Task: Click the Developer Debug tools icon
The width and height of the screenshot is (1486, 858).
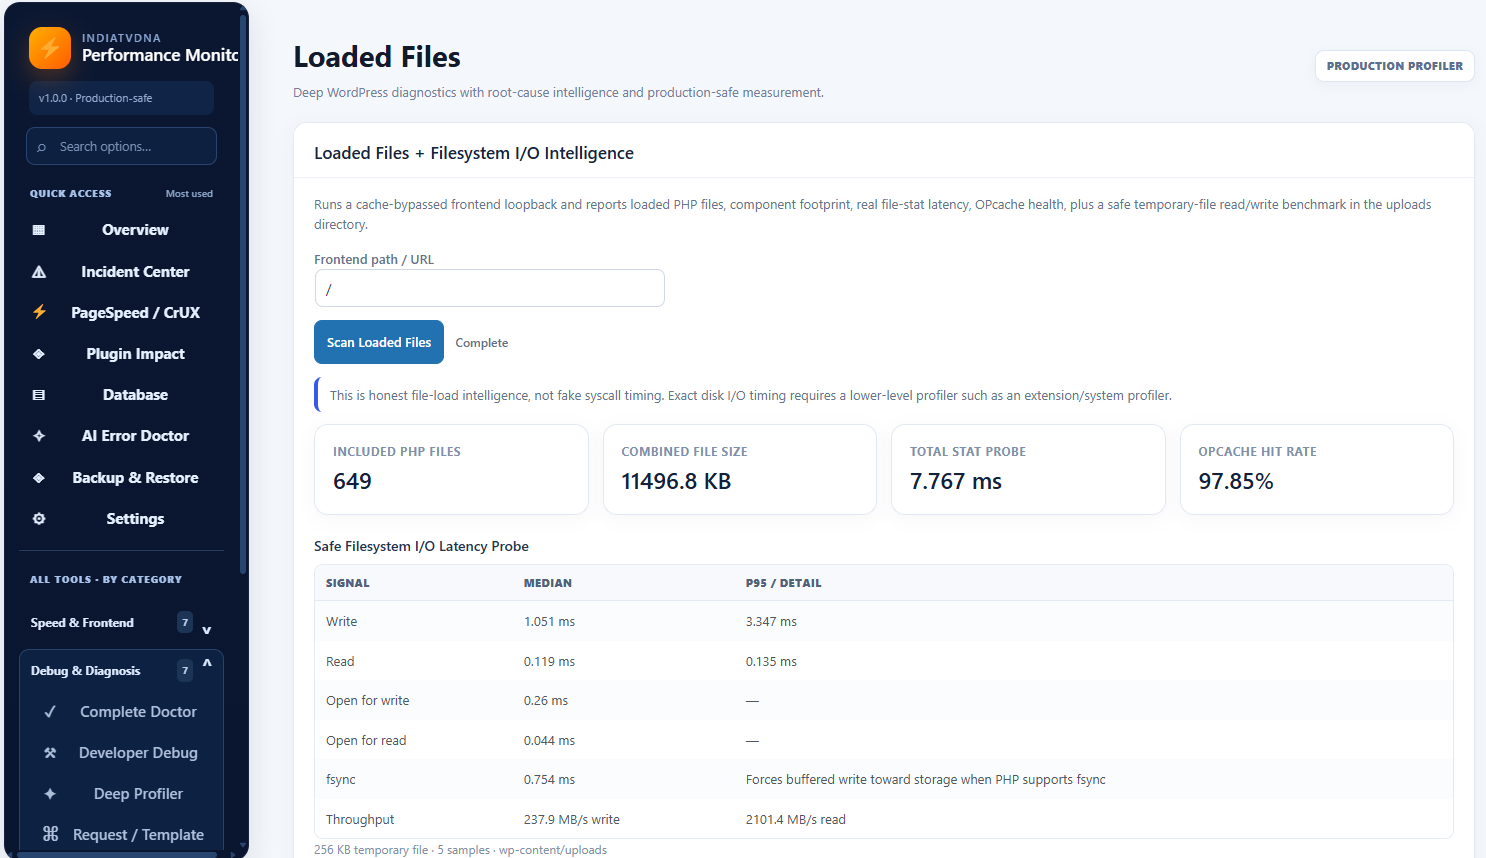Action: coord(50,753)
